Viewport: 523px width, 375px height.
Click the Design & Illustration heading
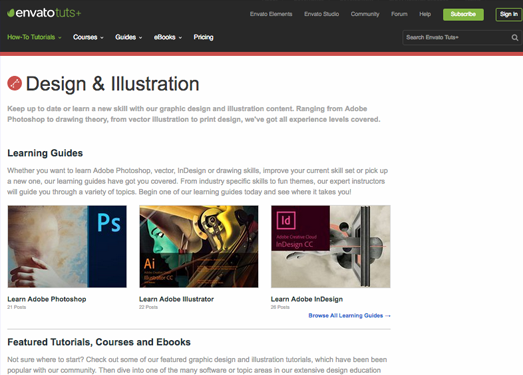pos(113,84)
